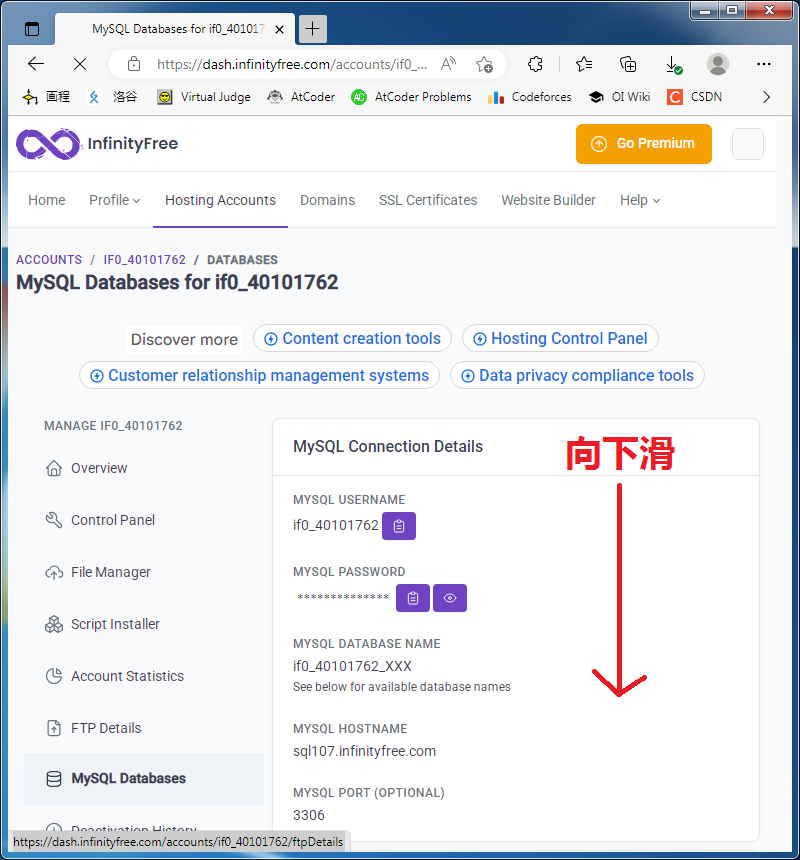Click the Go Premium button
800x860 pixels.
point(644,144)
